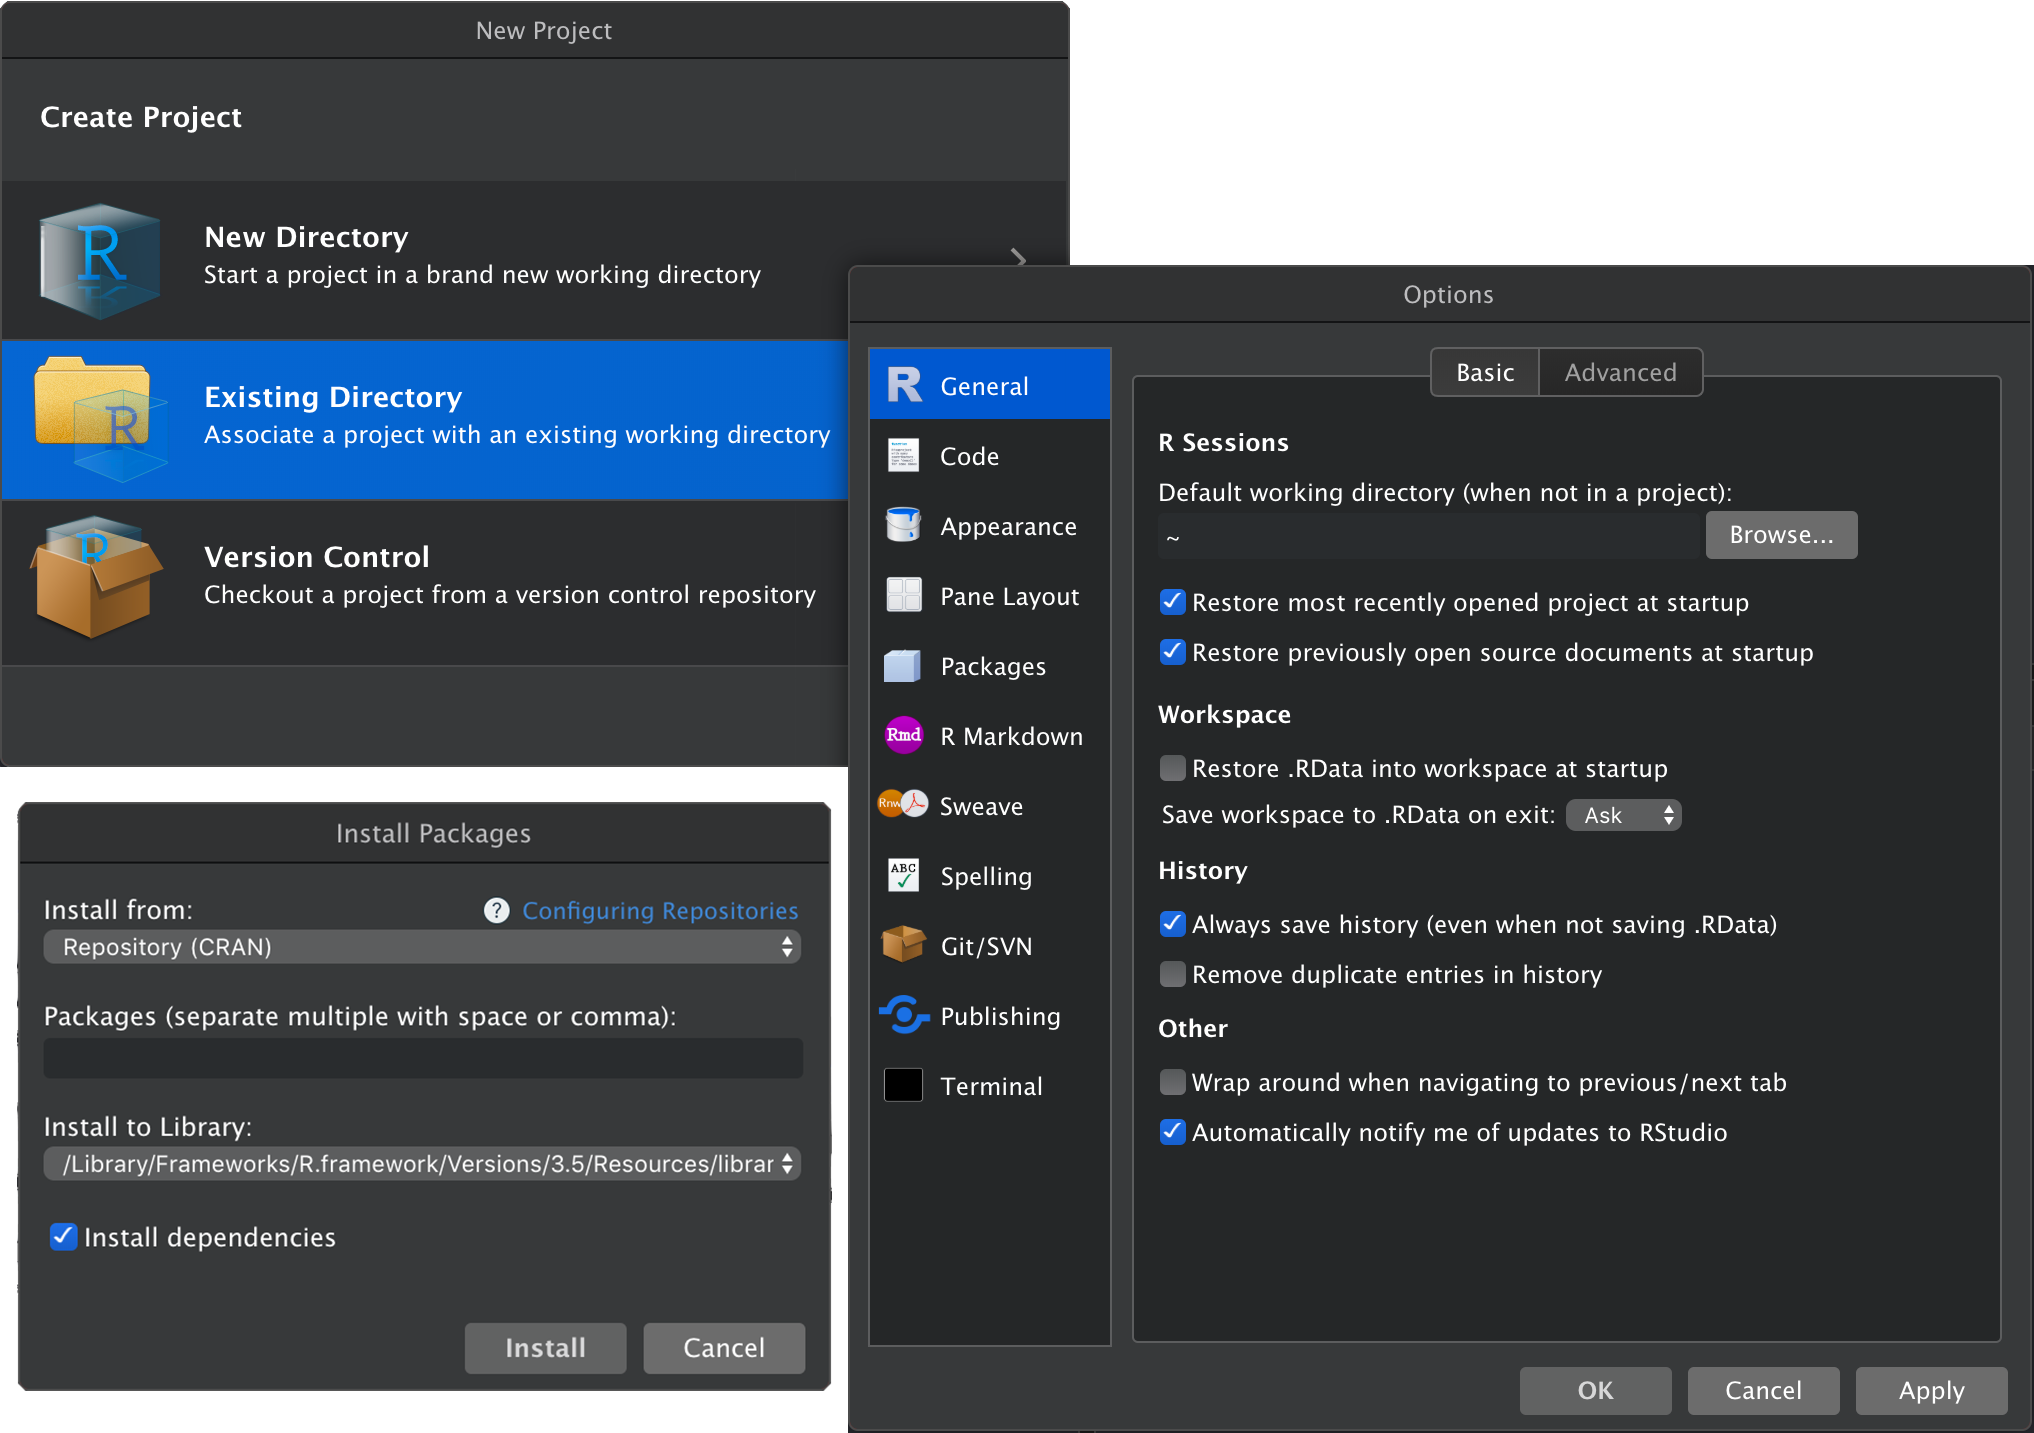Open the Save workspace Ask dropdown

point(1624,815)
